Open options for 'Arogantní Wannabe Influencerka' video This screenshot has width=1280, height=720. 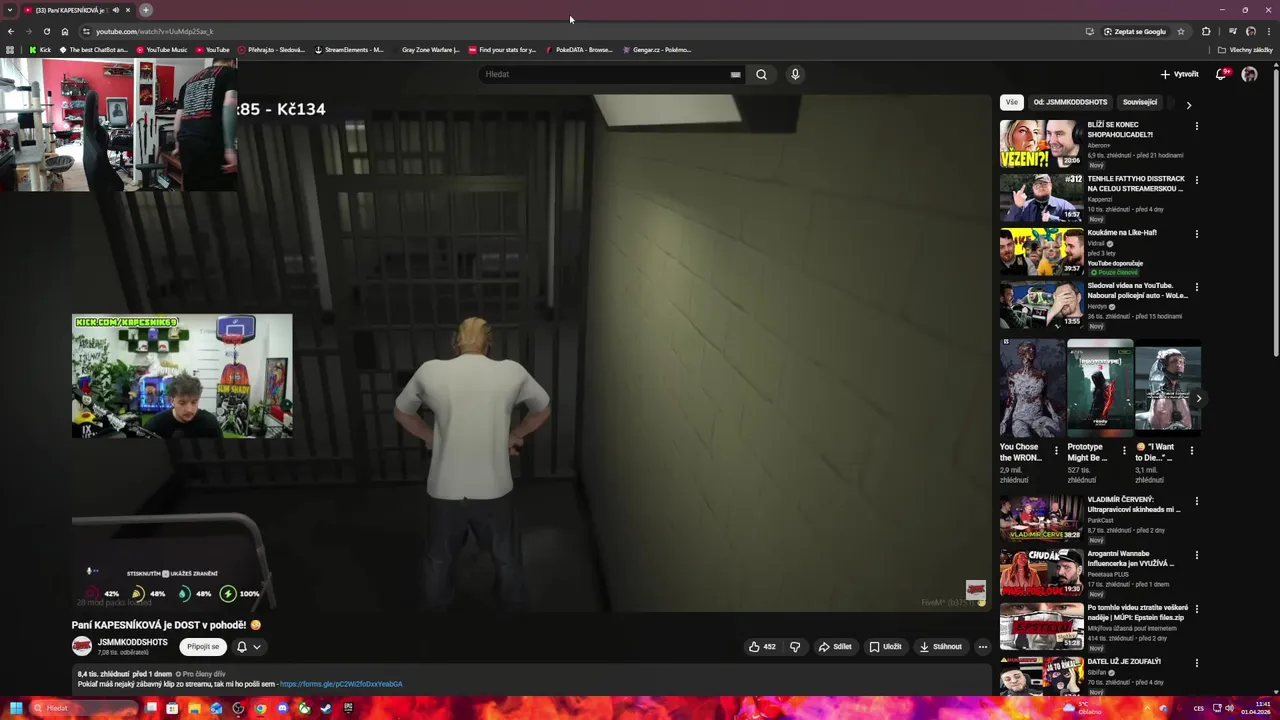1196,555
